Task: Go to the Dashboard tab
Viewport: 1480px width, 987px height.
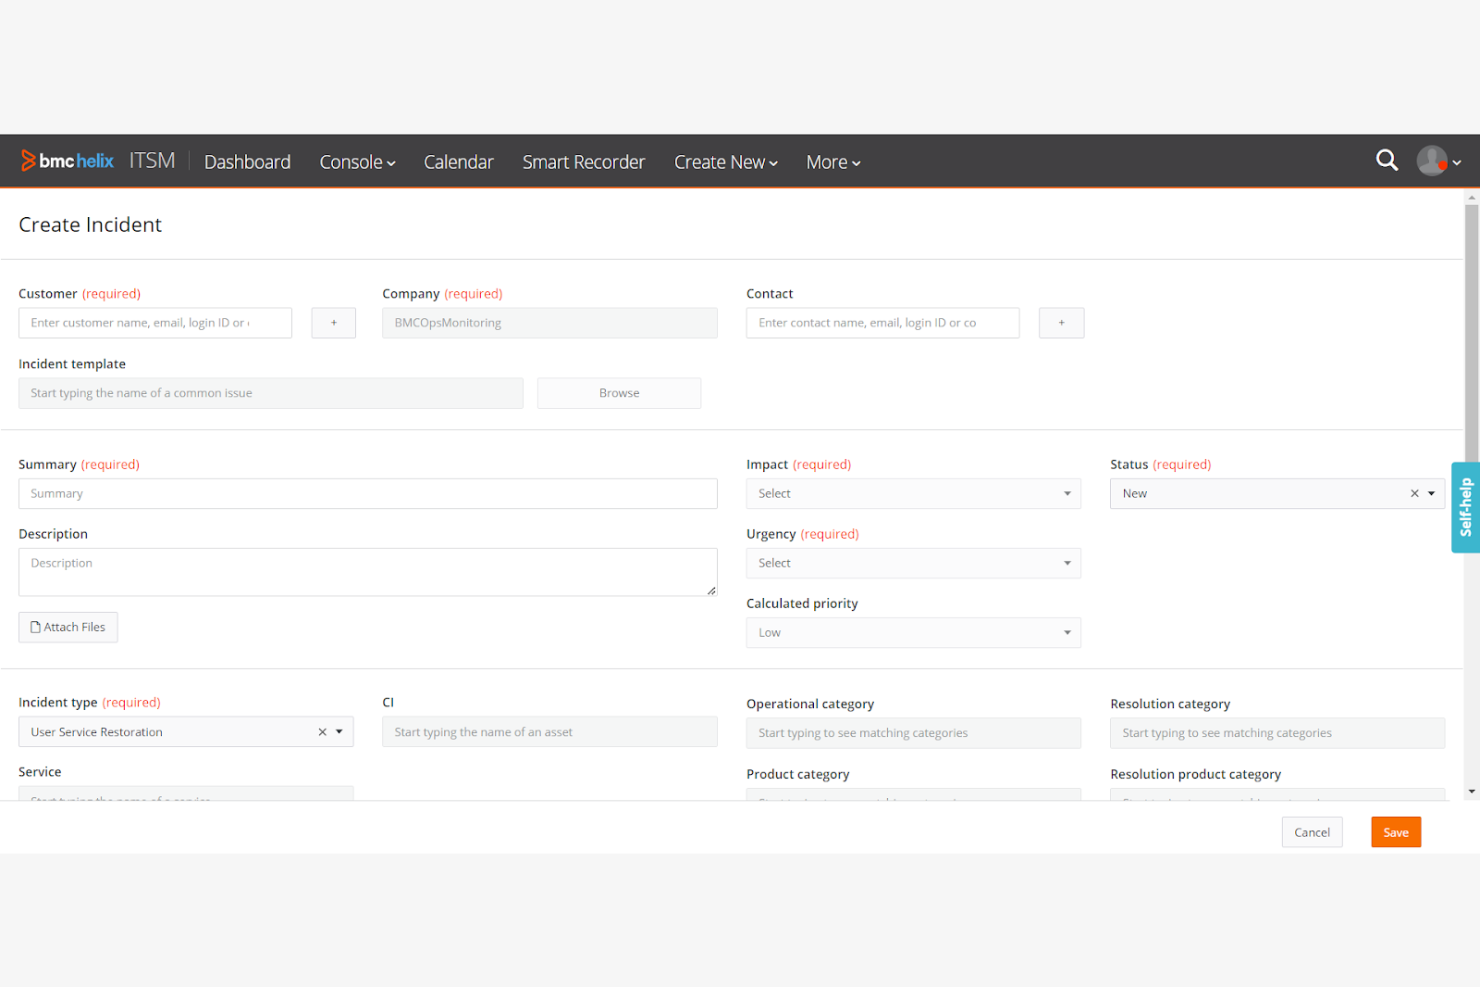Action: click(247, 162)
